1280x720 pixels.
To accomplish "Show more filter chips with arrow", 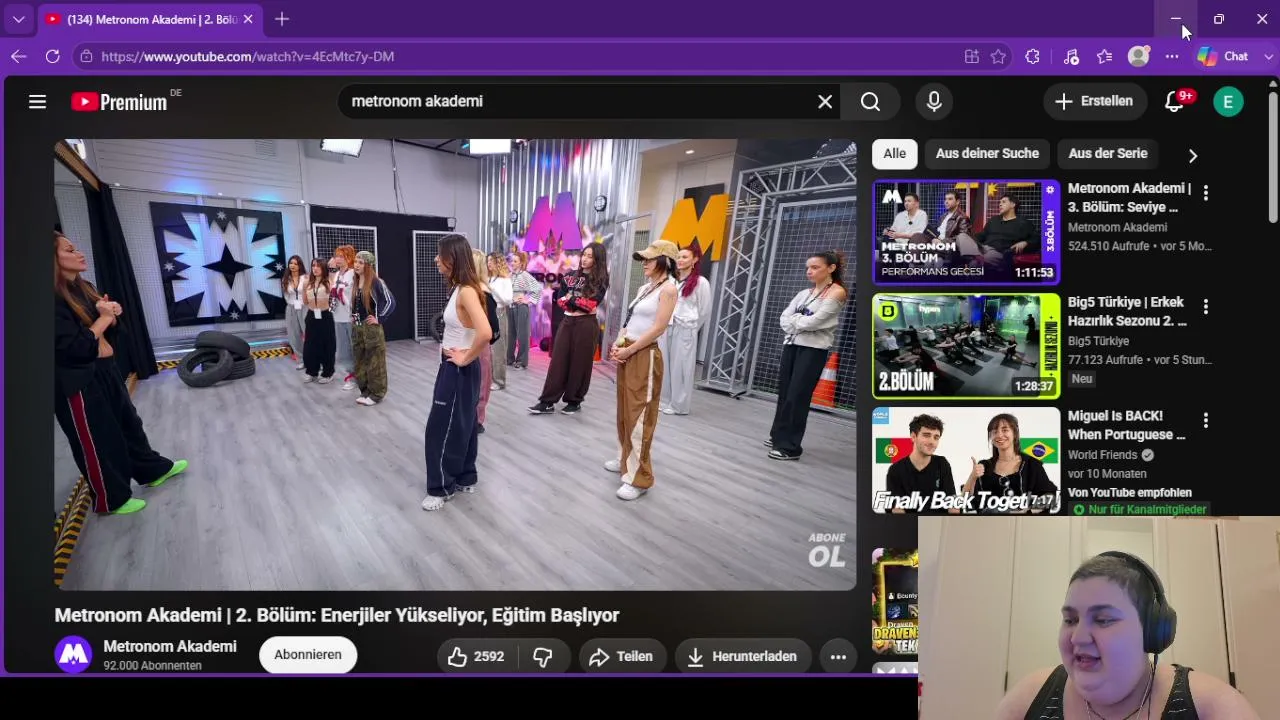I will pos(1192,155).
